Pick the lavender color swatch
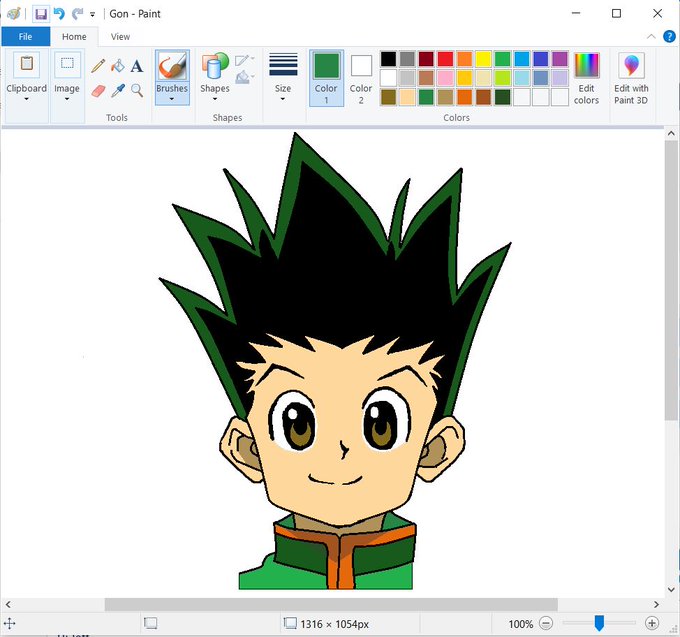Screen dimensions: 680x637 560,78
